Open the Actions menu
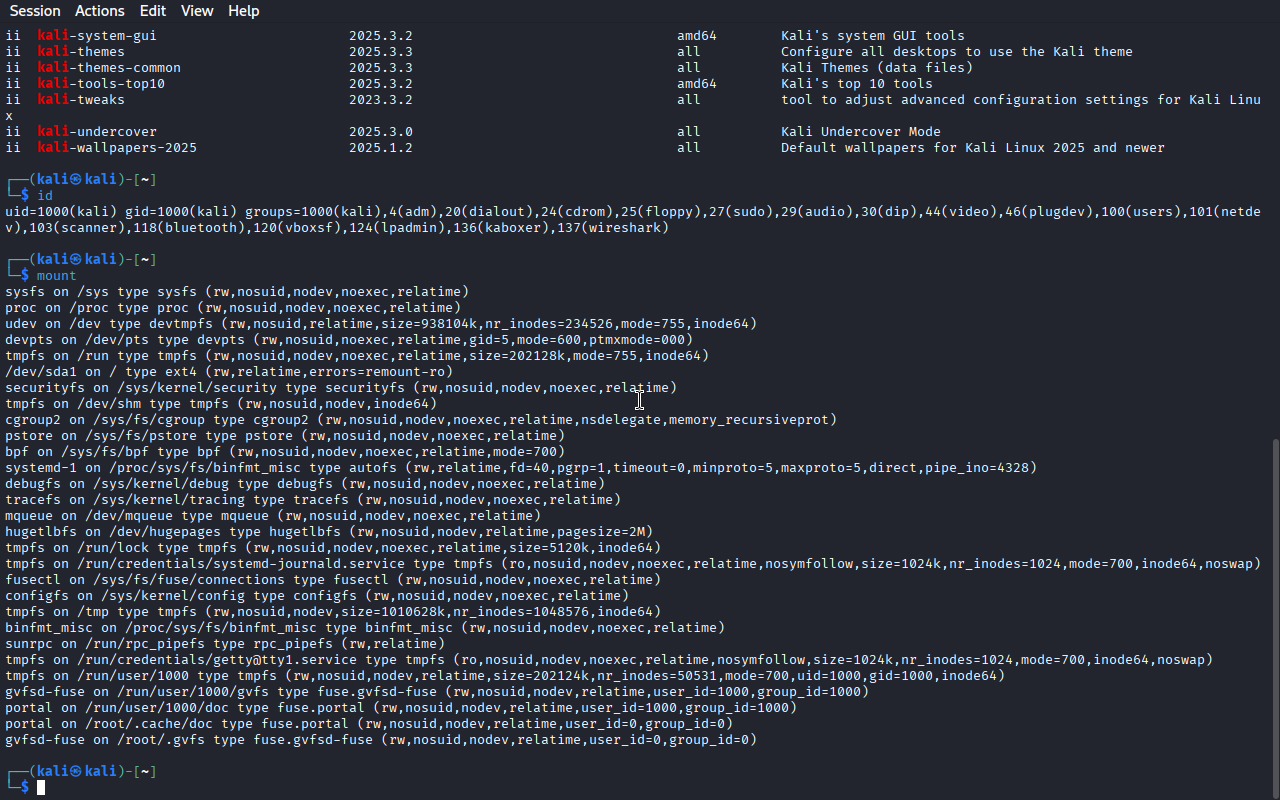This screenshot has width=1280, height=800. point(99,11)
